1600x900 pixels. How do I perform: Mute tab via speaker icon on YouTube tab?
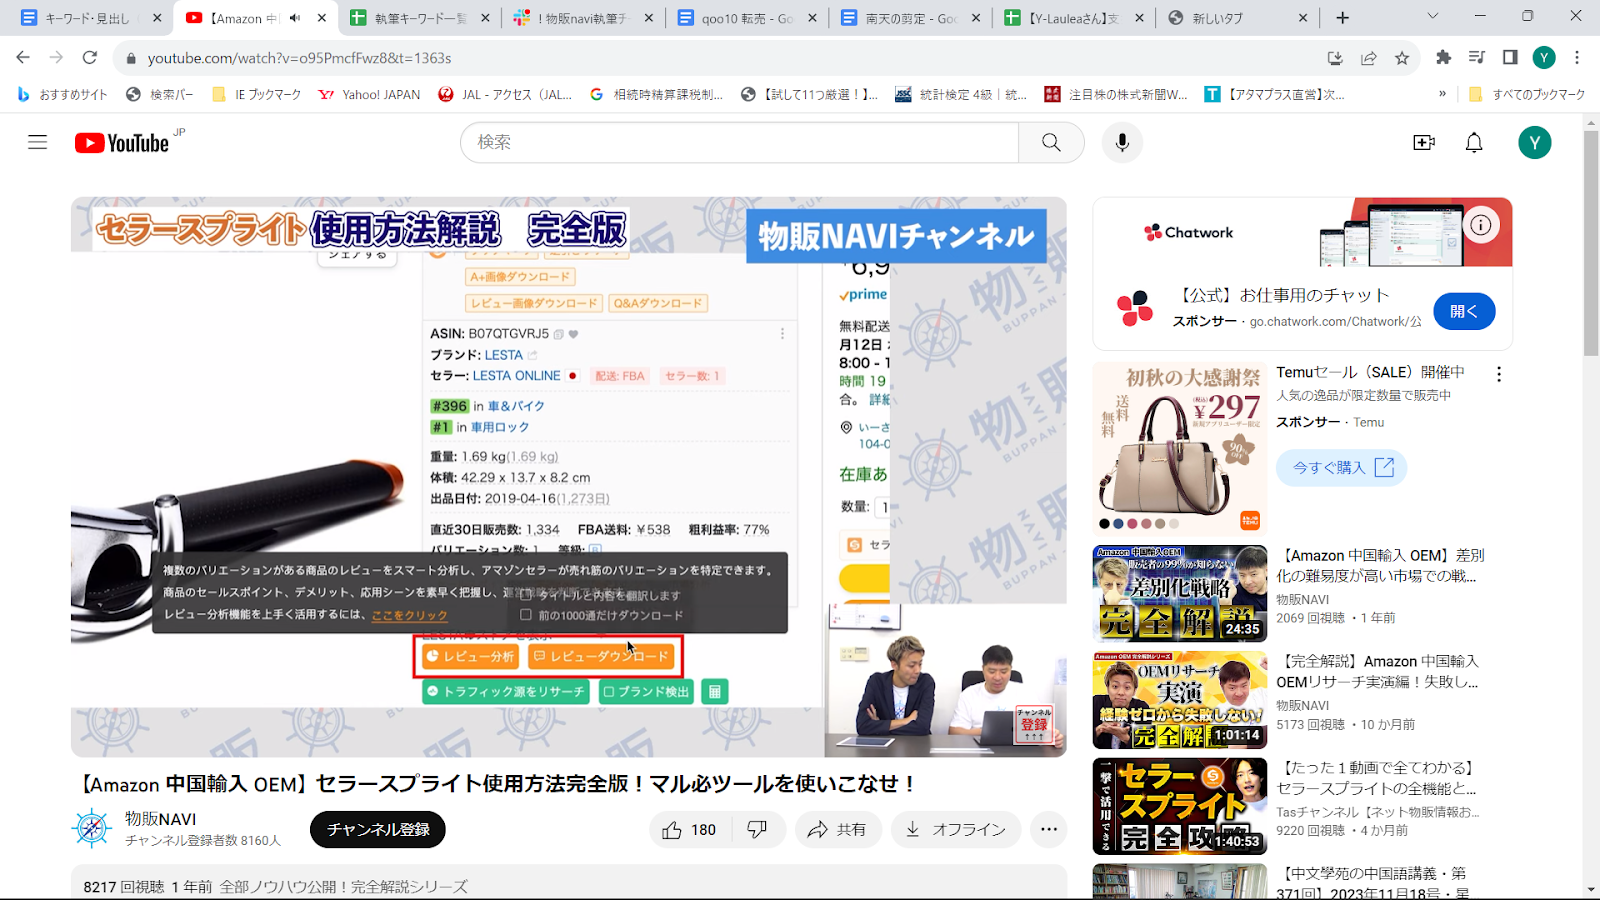coord(295,18)
